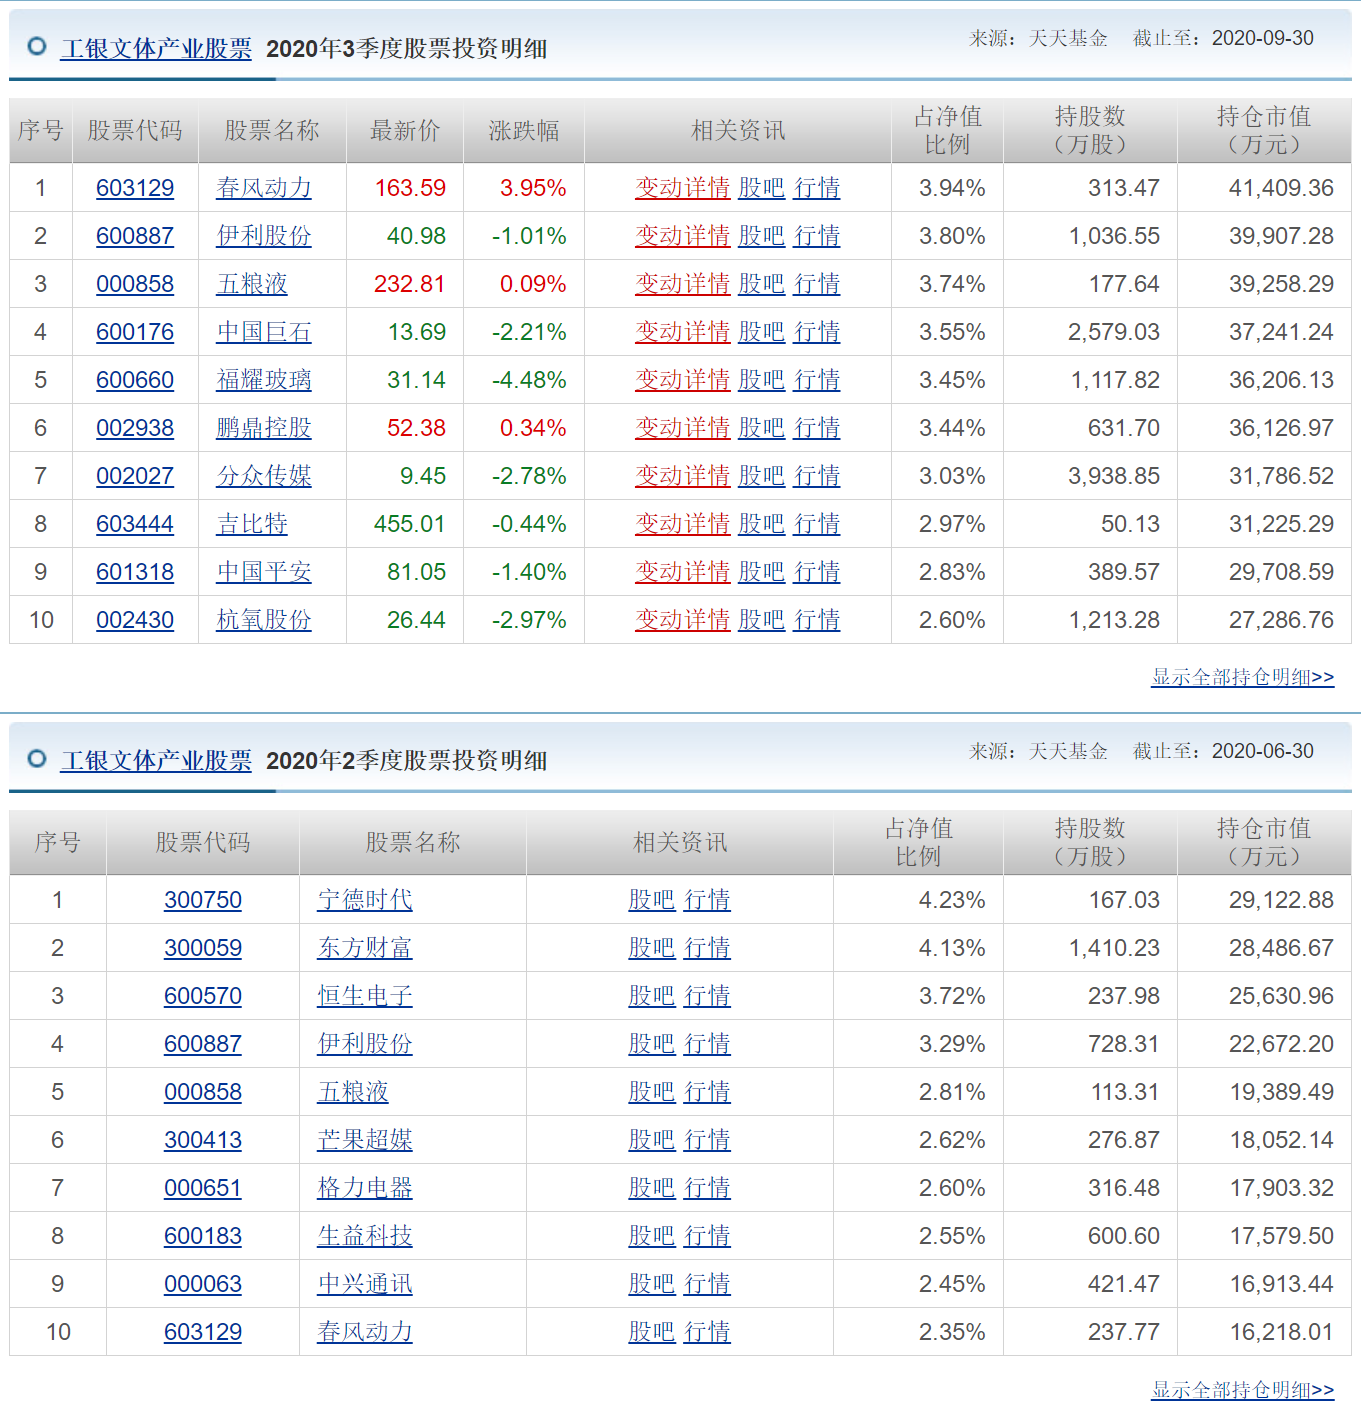Open stock code 002430

click(x=135, y=620)
